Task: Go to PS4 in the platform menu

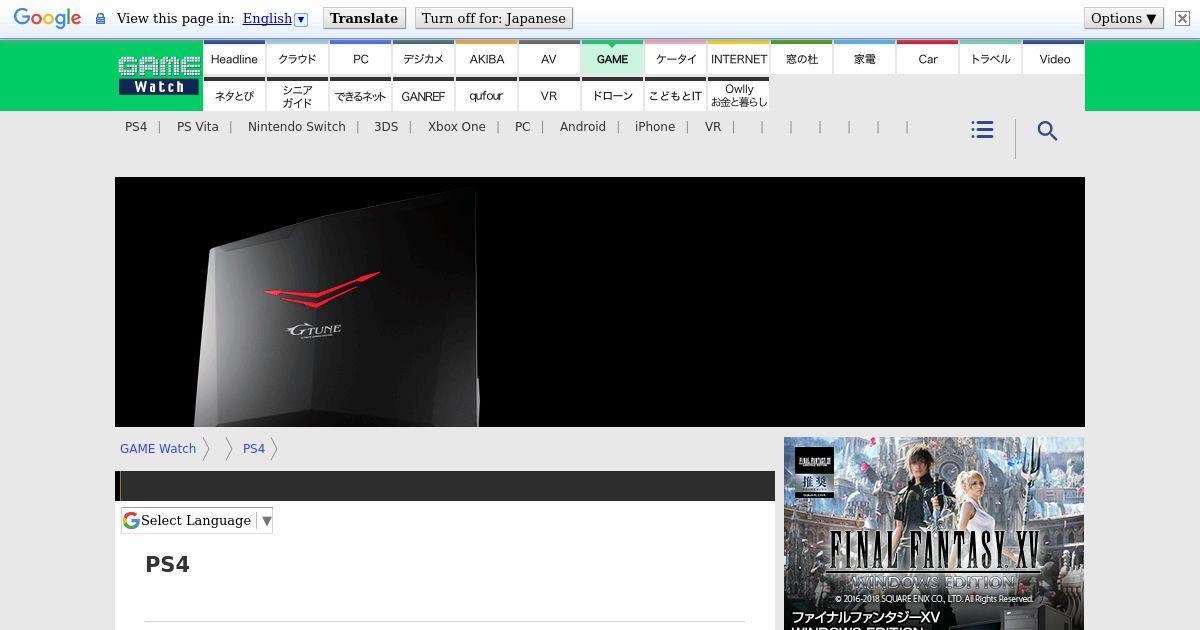Action: [136, 127]
